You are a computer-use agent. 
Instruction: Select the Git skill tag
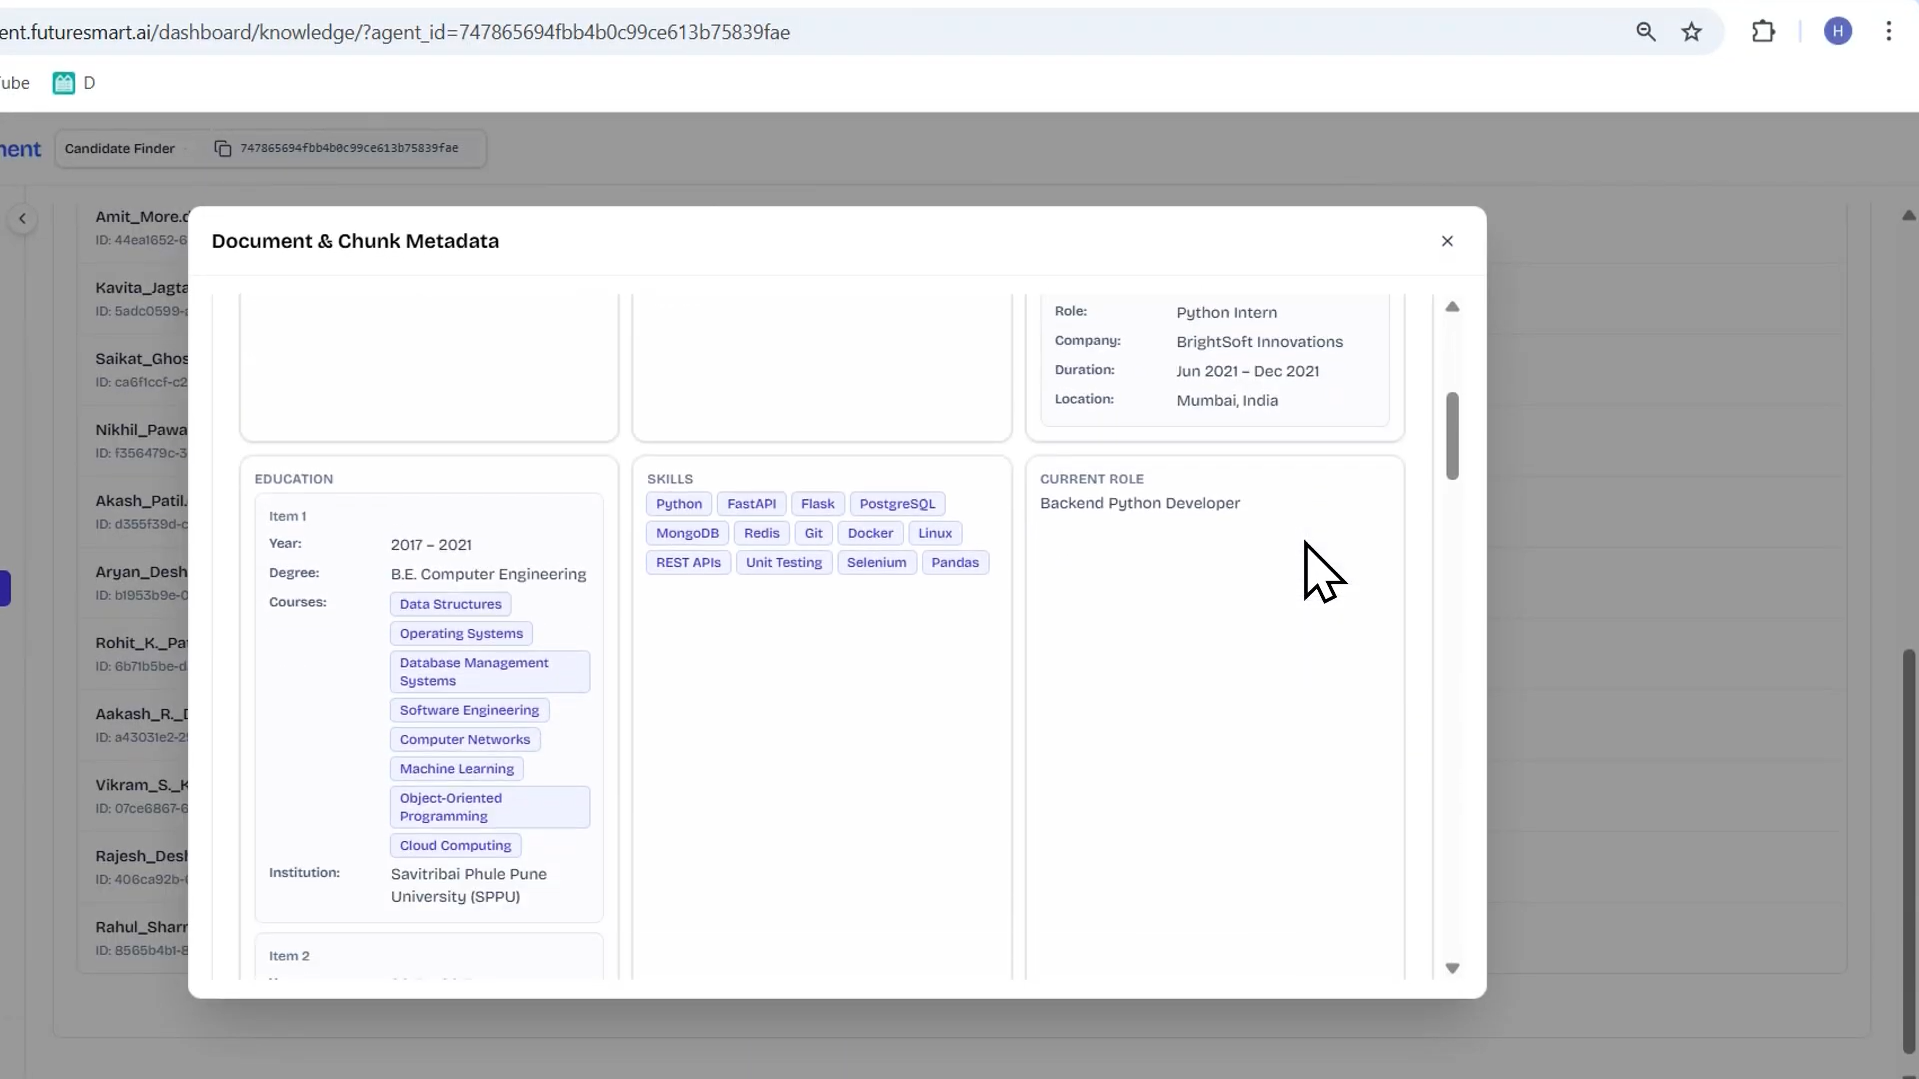point(813,533)
